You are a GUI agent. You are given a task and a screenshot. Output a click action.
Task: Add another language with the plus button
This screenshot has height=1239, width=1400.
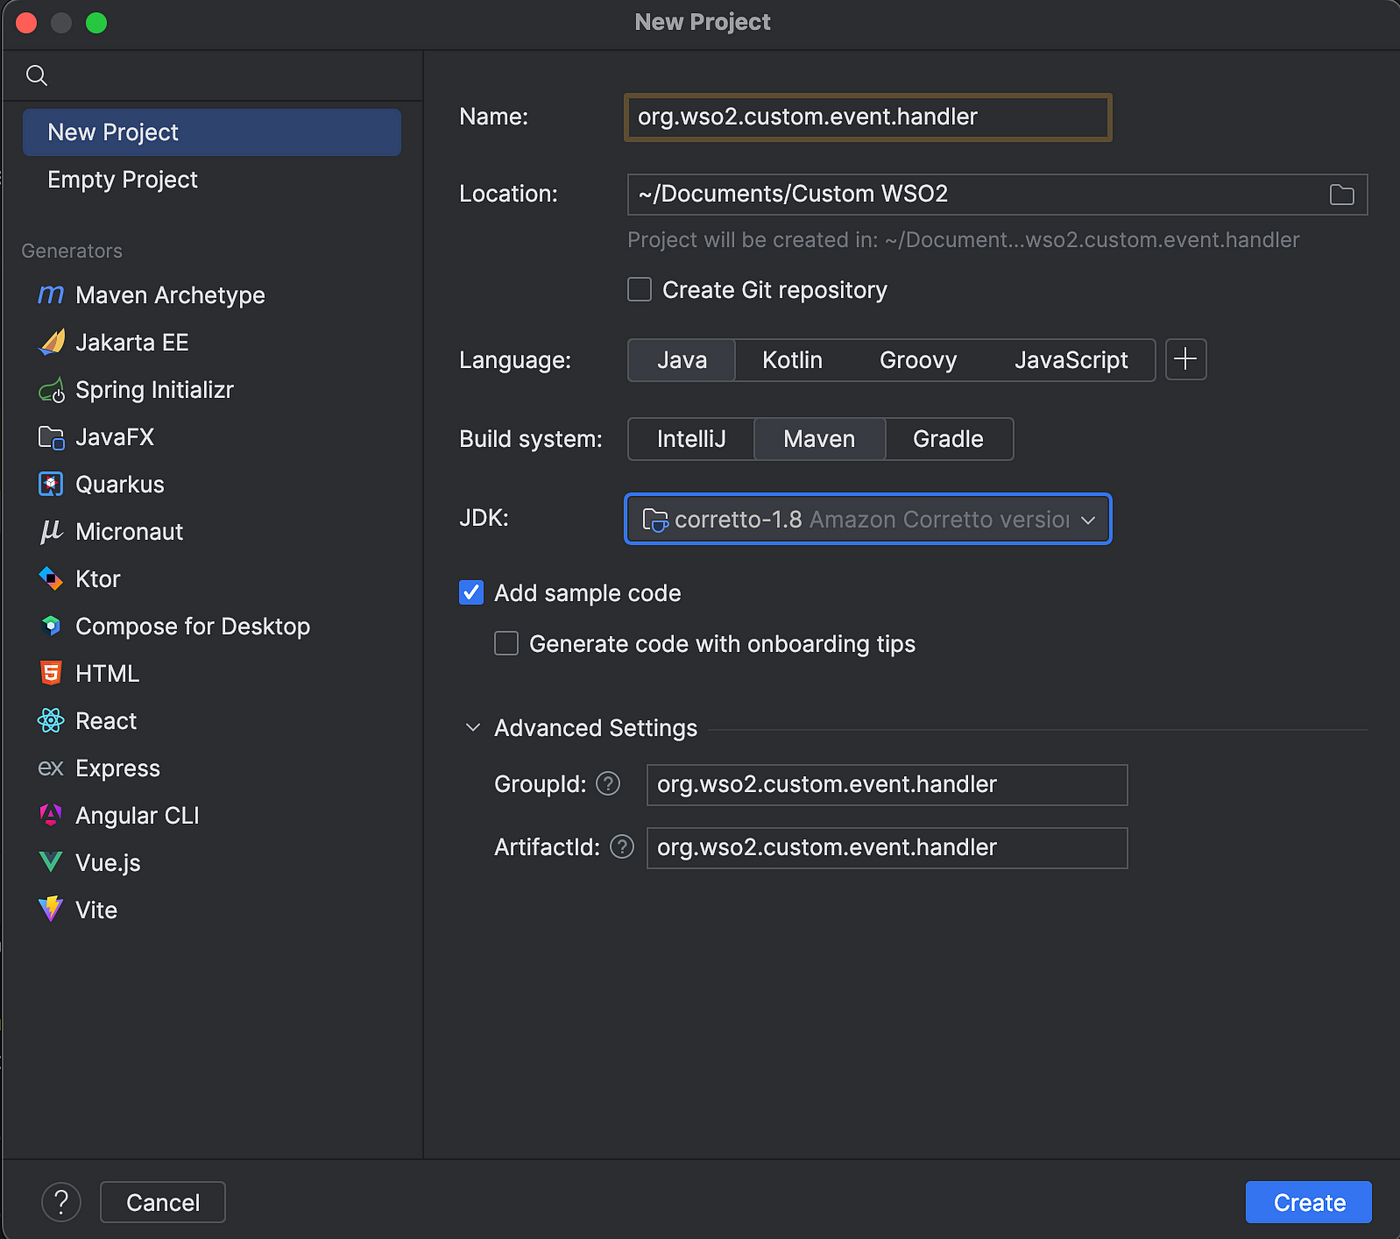coord(1186,359)
